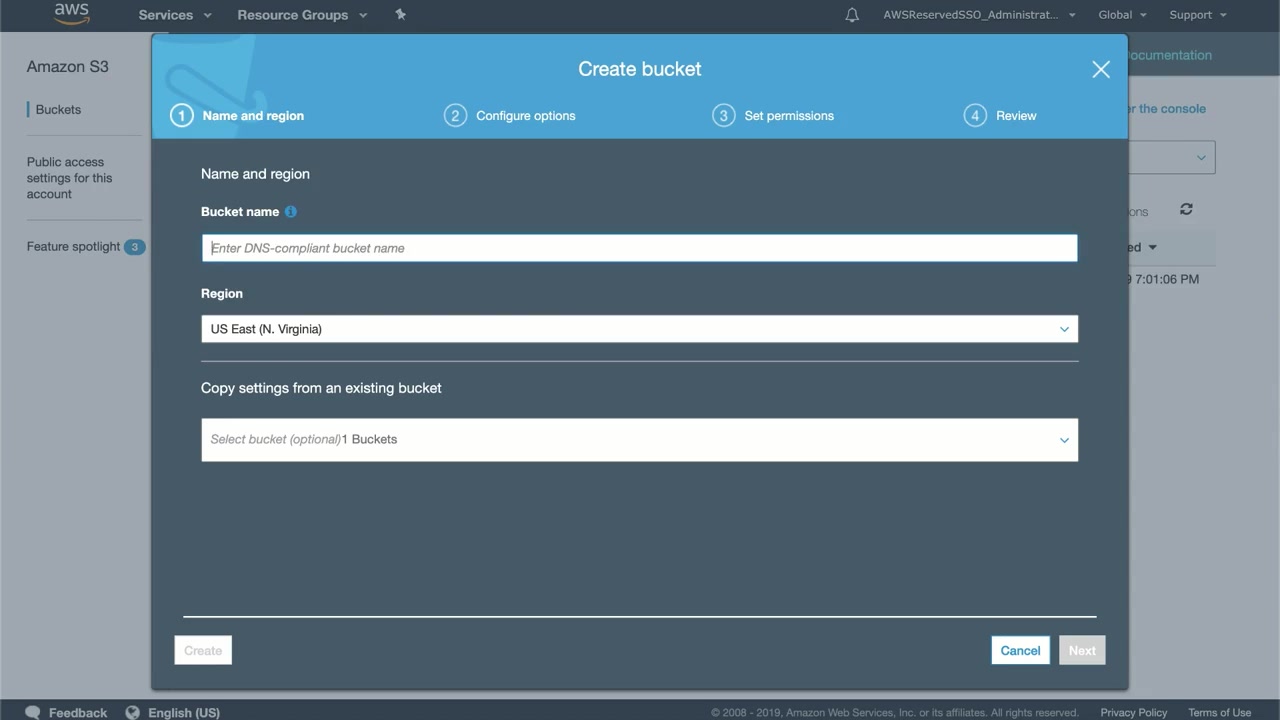This screenshot has width=1280, height=720.
Task: Open the Resource Groups menu
Action: coord(302,15)
